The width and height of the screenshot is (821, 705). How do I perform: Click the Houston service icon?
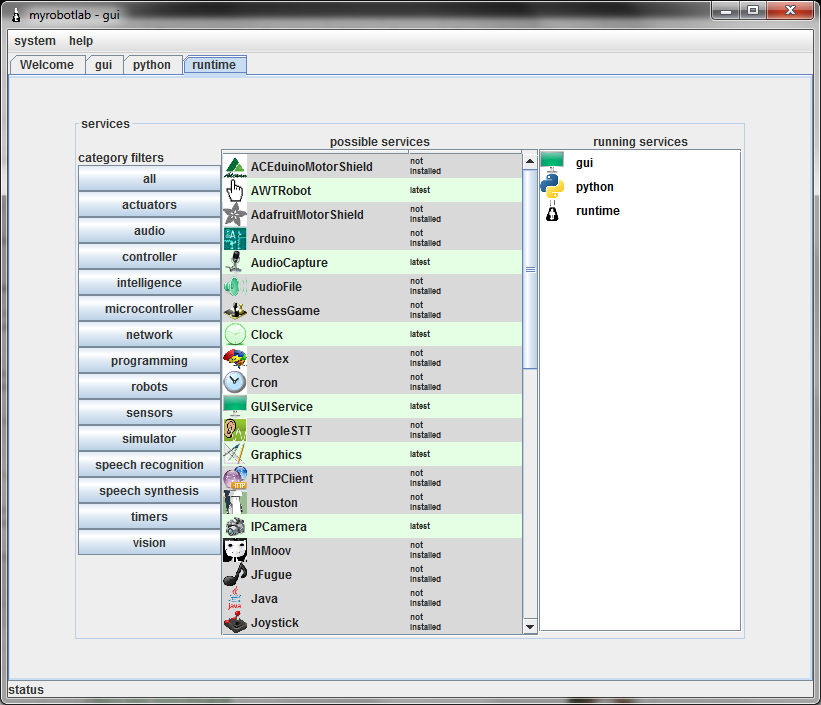tap(235, 503)
